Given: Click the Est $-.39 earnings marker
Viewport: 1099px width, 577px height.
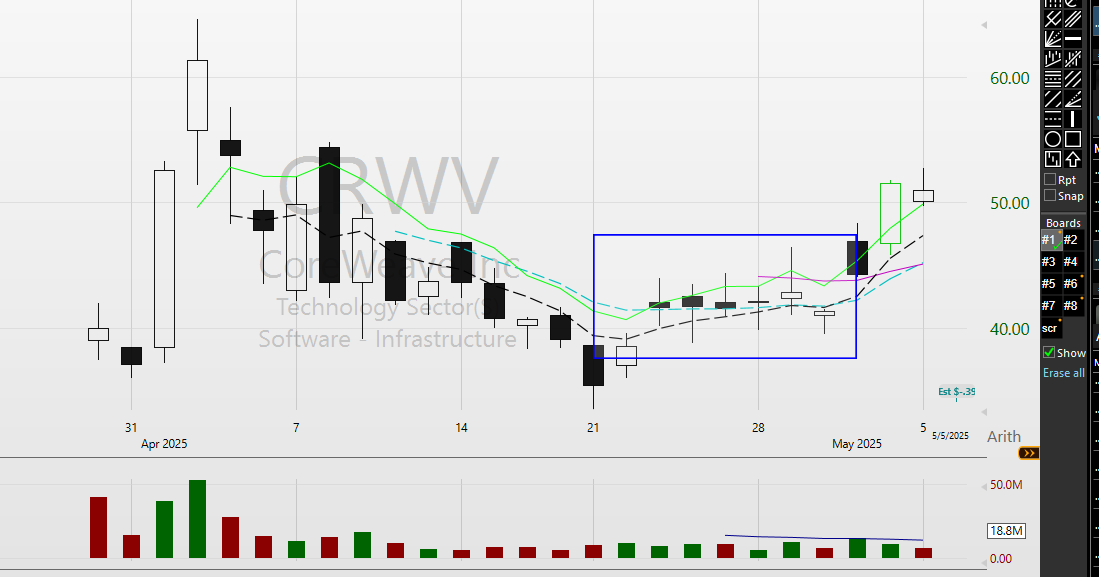Looking at the screenshot, I should tap(957, 391).
